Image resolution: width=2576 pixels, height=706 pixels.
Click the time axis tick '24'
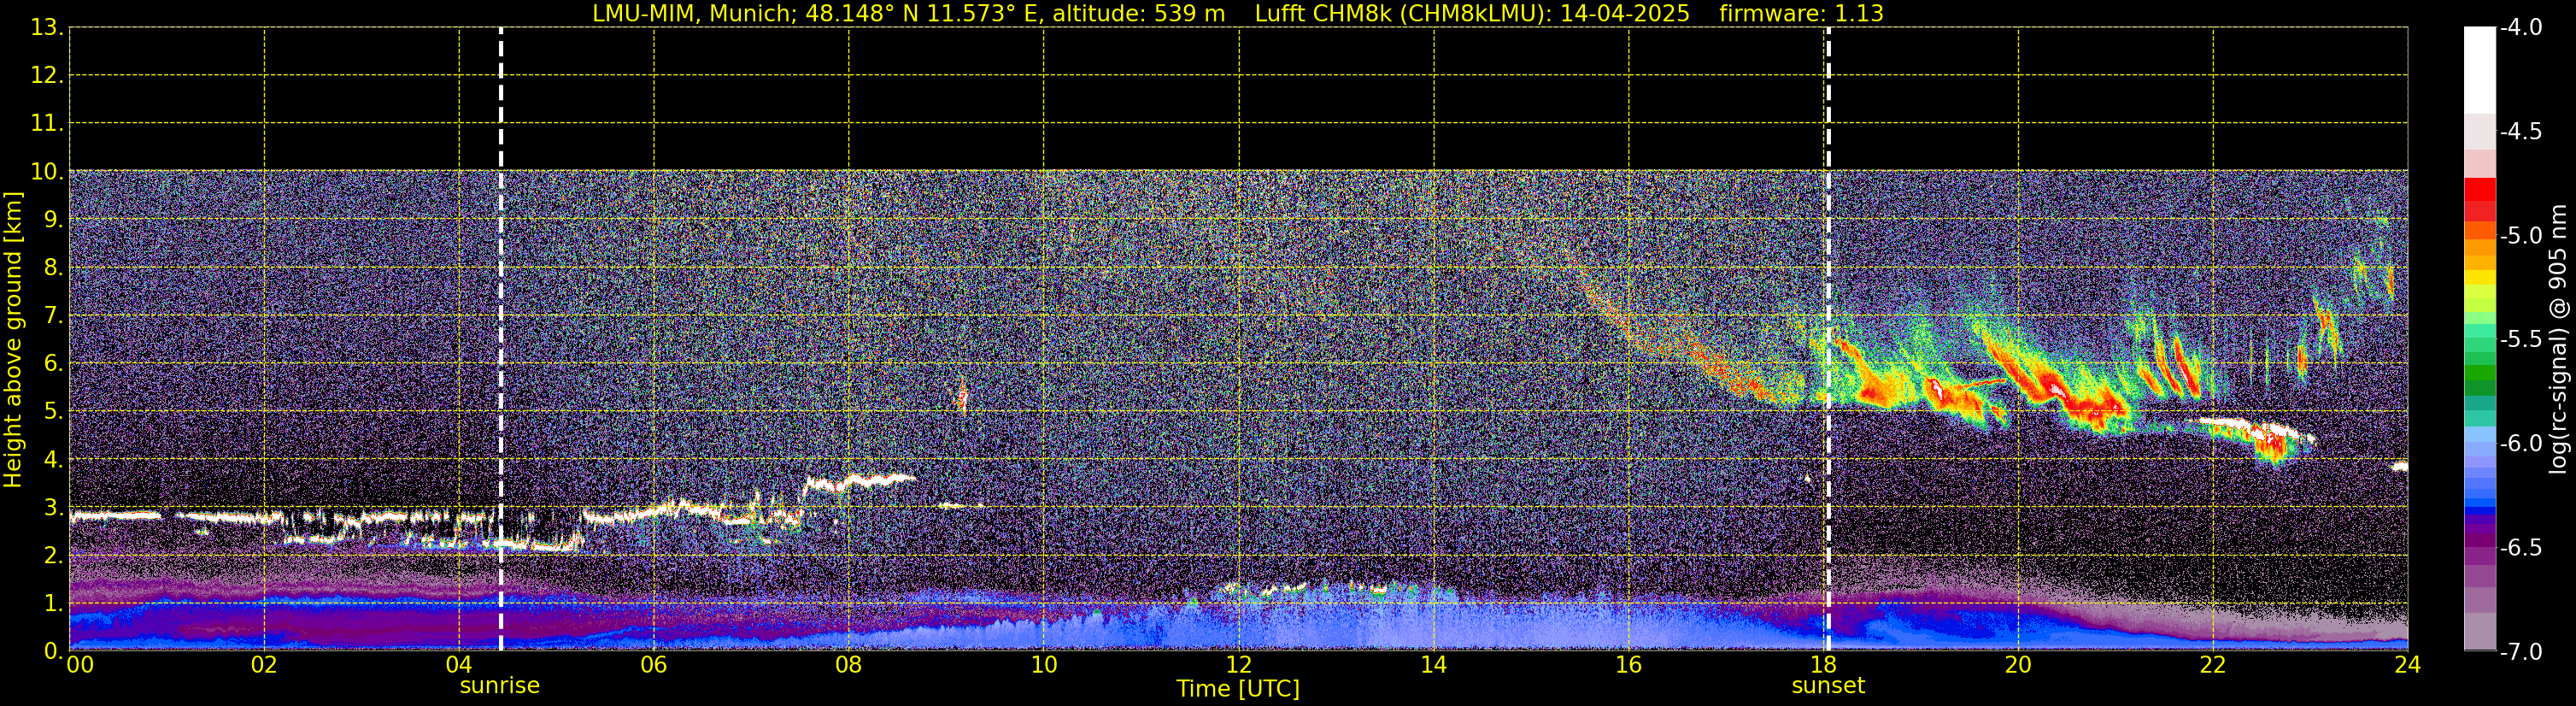(2407, 665)
